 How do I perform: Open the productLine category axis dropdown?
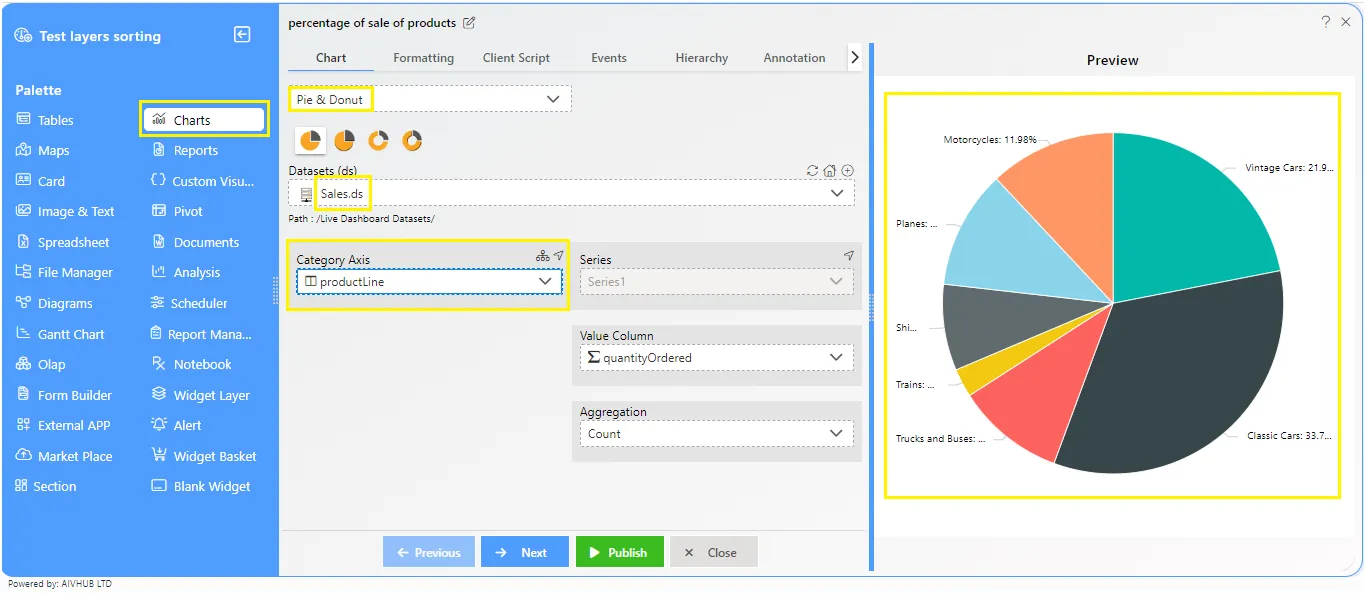[429, 282]
